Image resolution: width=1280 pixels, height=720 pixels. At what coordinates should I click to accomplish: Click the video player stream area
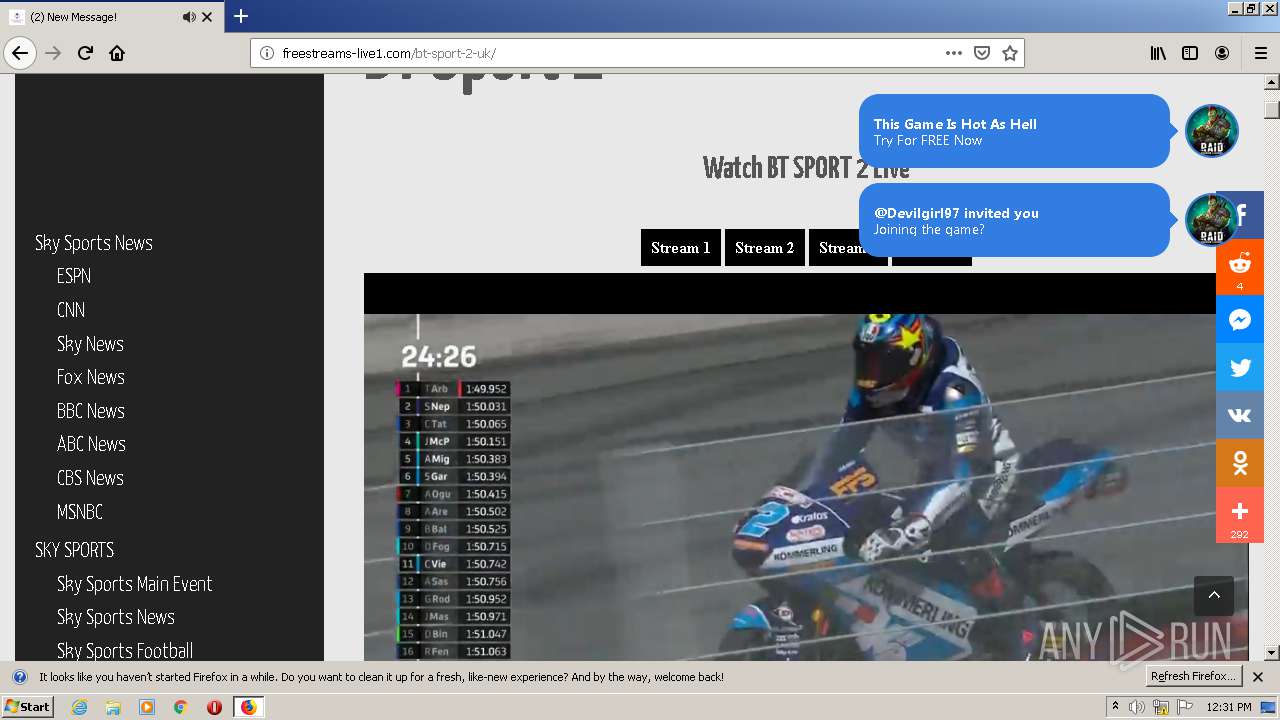806,466
